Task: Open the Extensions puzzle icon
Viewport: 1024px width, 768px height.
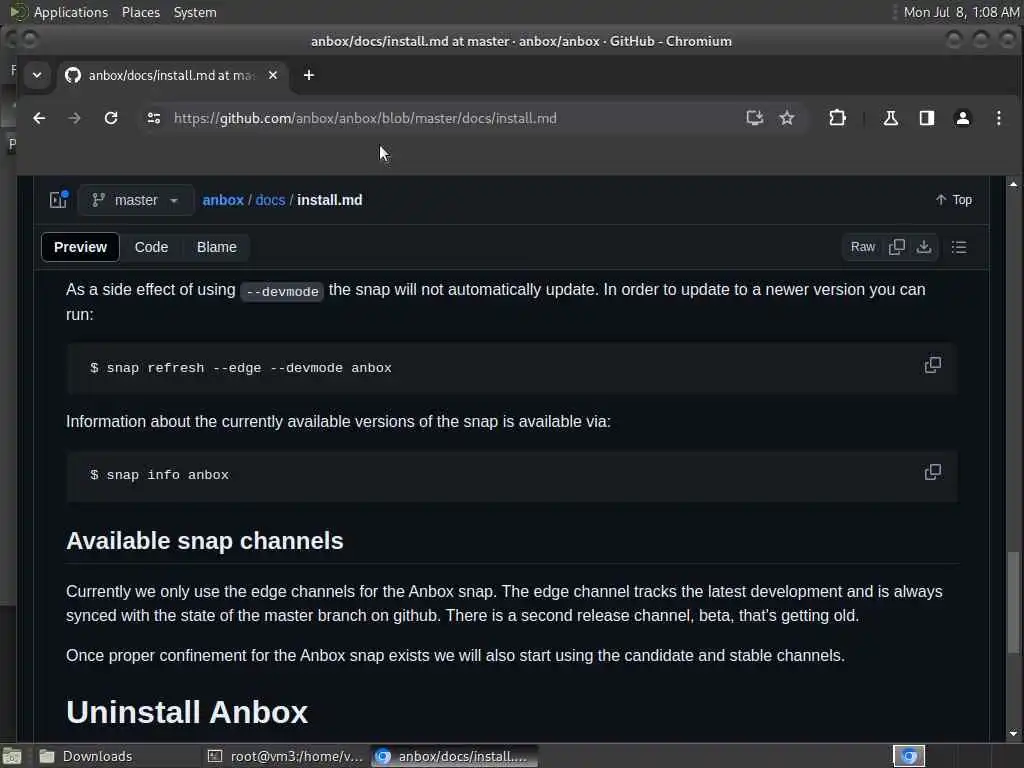Action: [837, 118]
